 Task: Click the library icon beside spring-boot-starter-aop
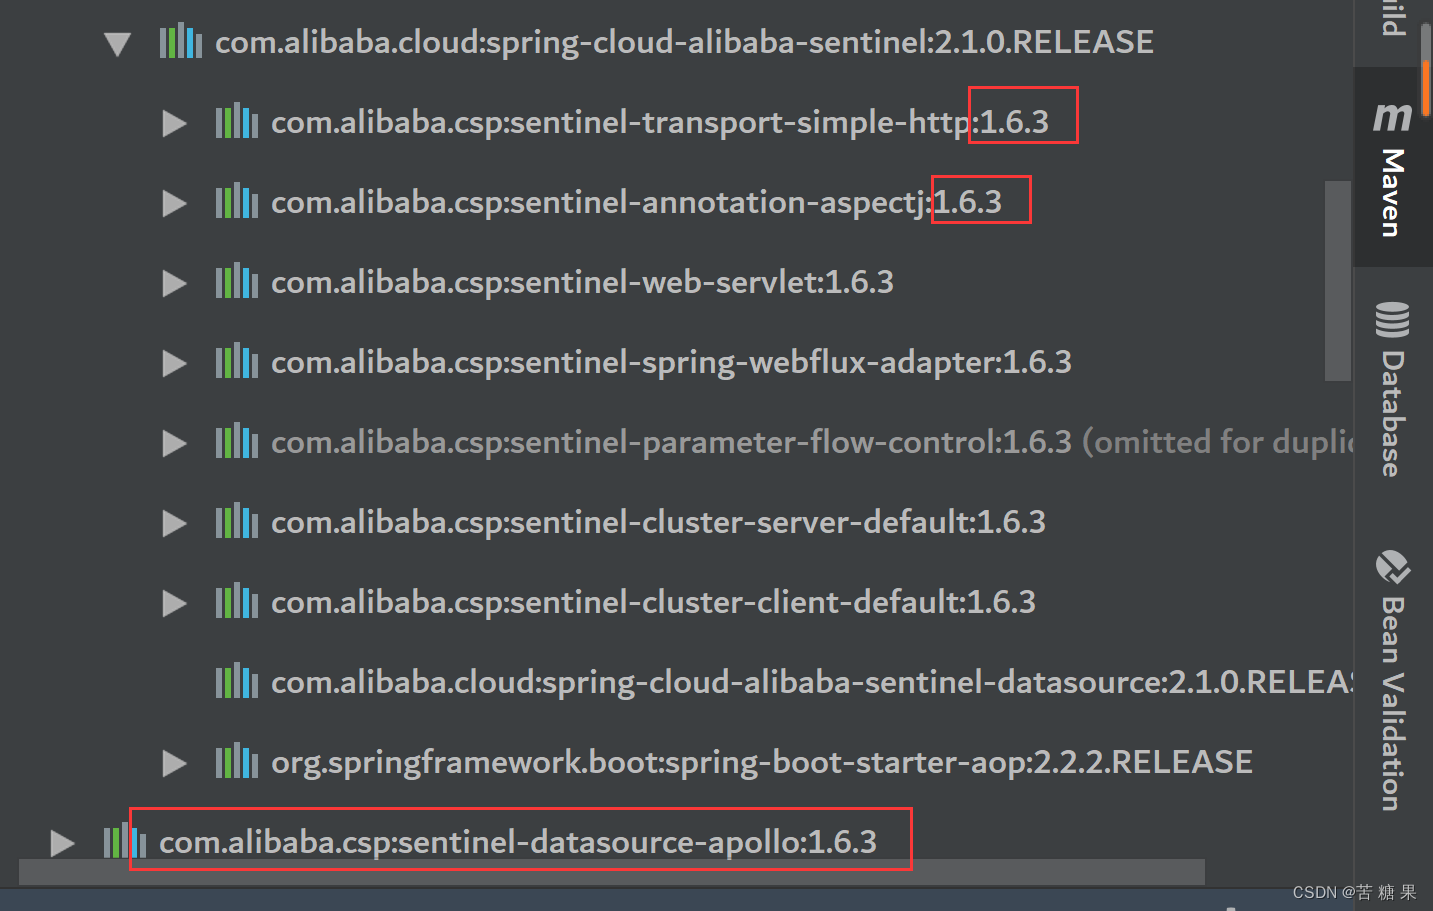click(236, 761)
